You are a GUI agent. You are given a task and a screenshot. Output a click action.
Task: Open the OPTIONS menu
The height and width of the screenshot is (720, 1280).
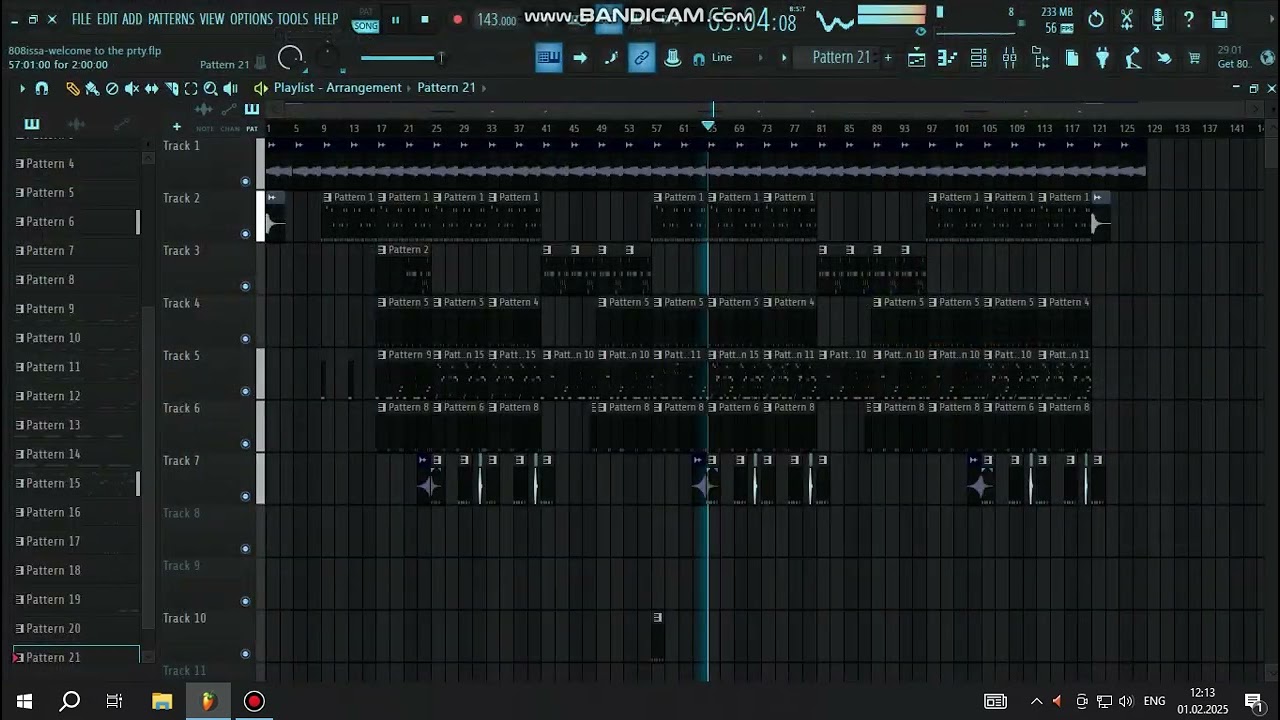251,19
